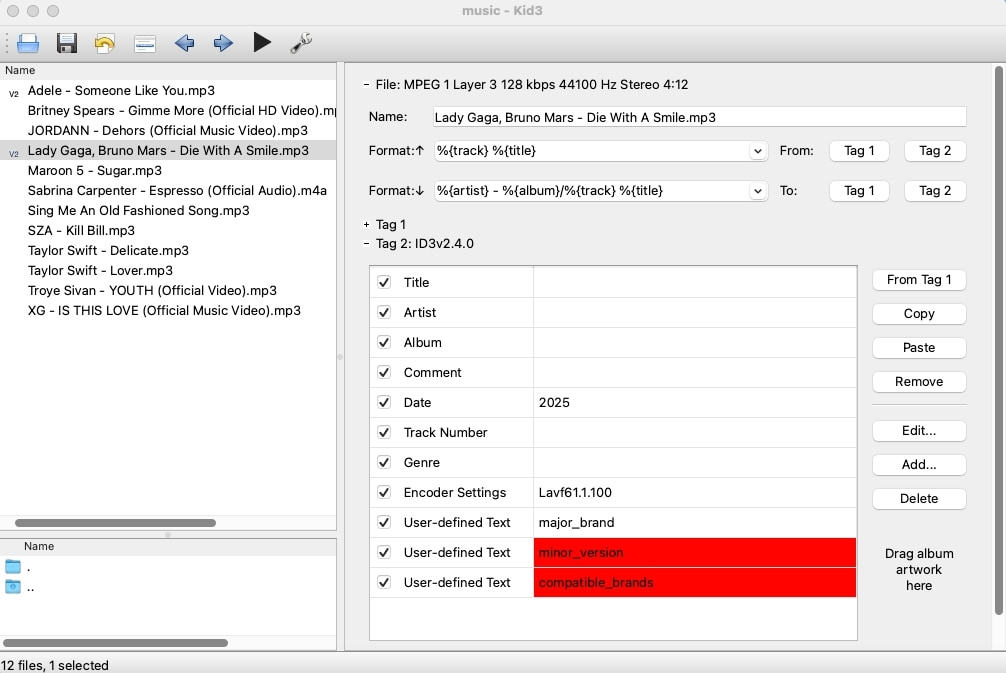This screenshot has width=1006, height=673.
Task: Uncheck the Genre field checkbox
Action: click(x=384, y=463)
